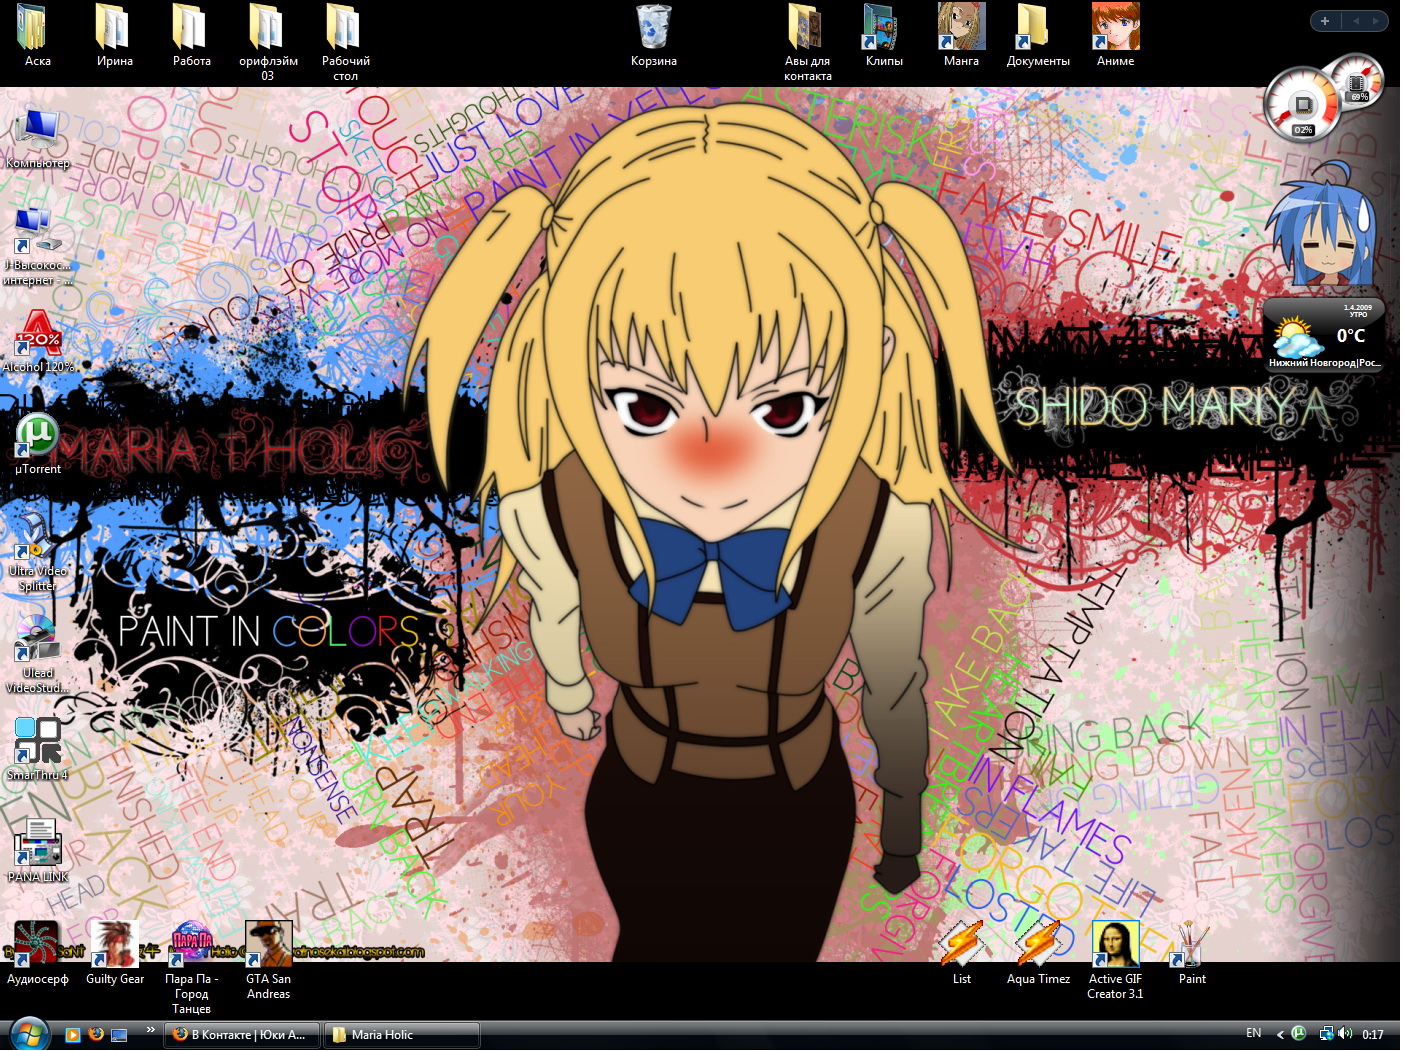Open the µTorrent tray icon
The height and width of the screenshot is (1051, 1403).
(1298, 1034)
